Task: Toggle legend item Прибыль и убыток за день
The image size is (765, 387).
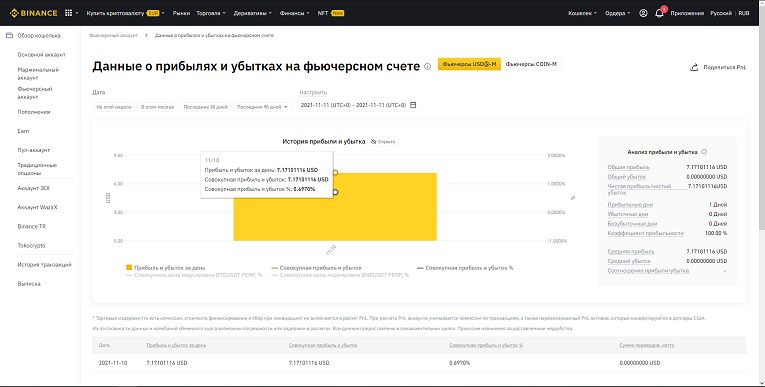Action: 165,267
